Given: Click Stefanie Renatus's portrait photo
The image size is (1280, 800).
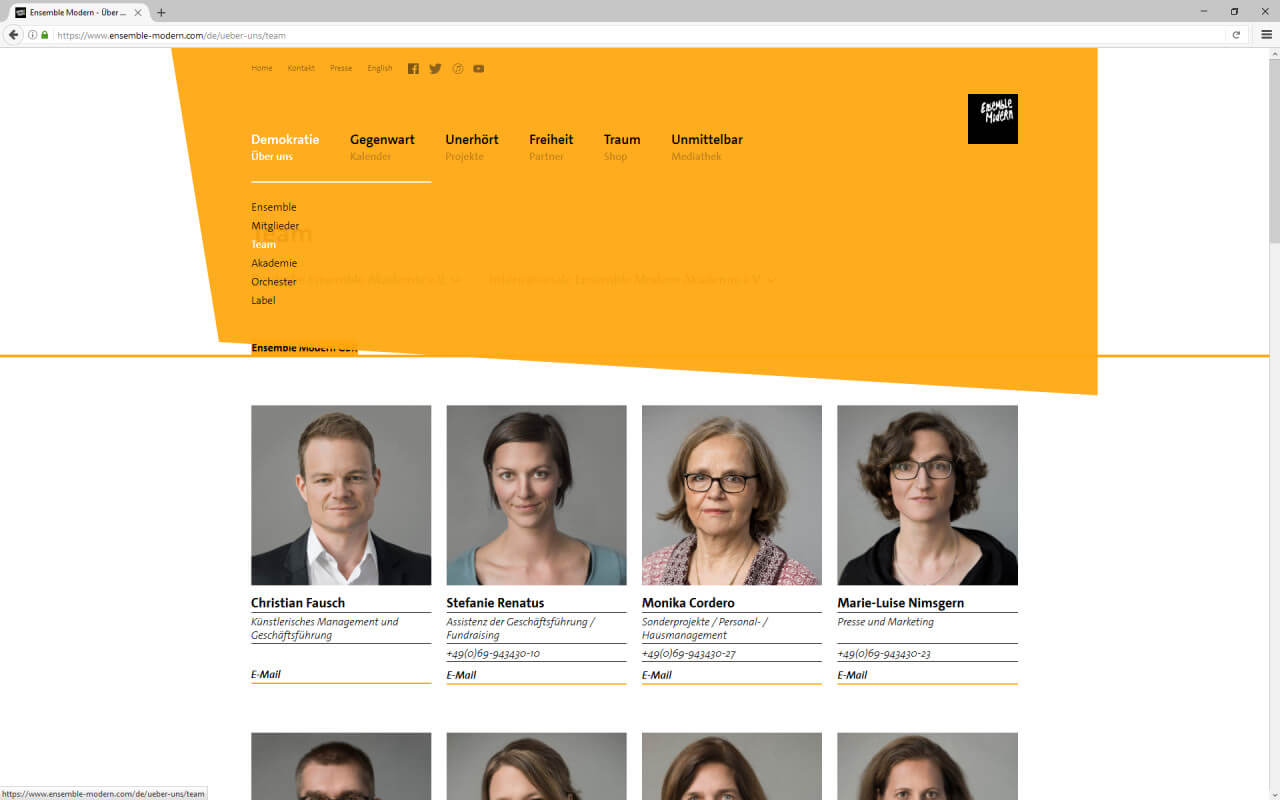Looking at the screenshot, I should (x=536, y=495).
